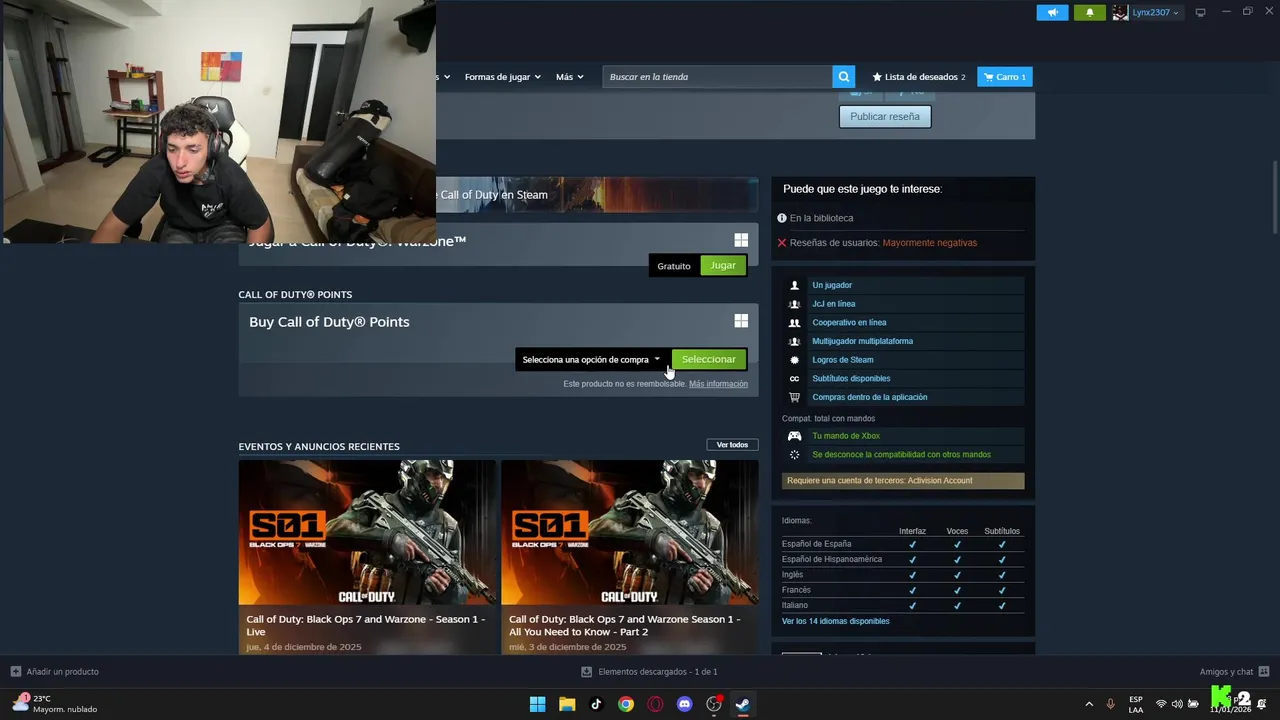The height and width of the screenshot is (720, 1280).
Task: Open Cooperativo en línea category
Action: tap(849, 322)
